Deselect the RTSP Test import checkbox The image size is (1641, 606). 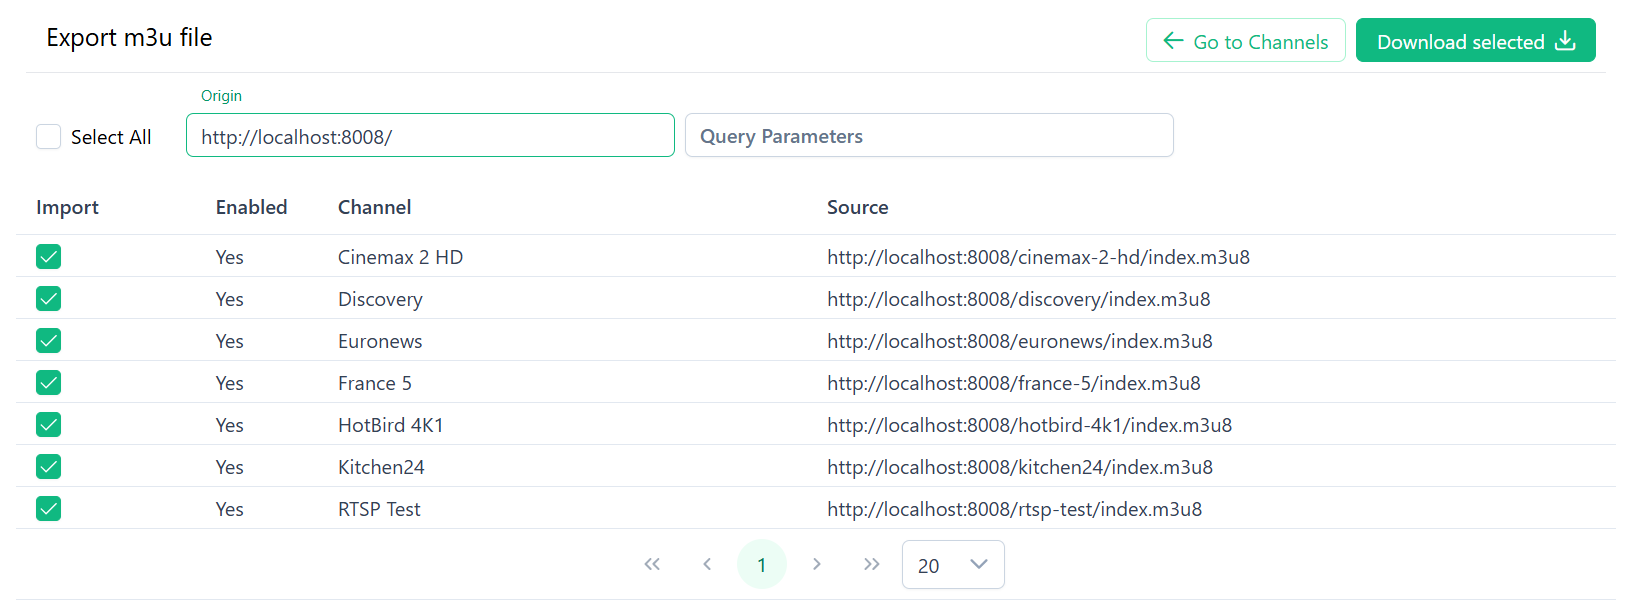tap(49, 509)
